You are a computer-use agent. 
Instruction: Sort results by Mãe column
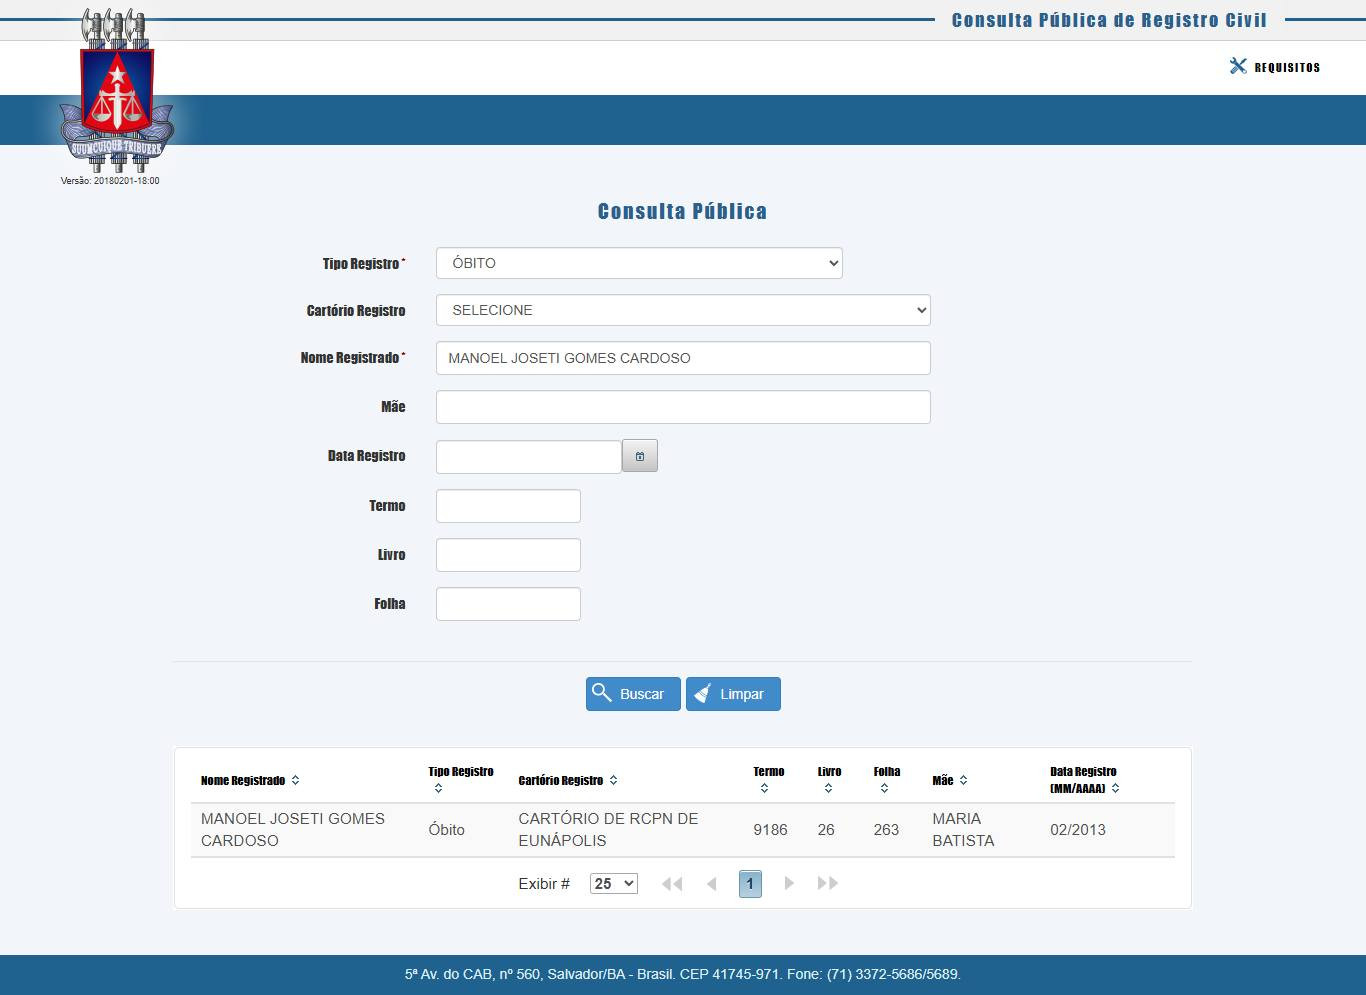[963, 780]
